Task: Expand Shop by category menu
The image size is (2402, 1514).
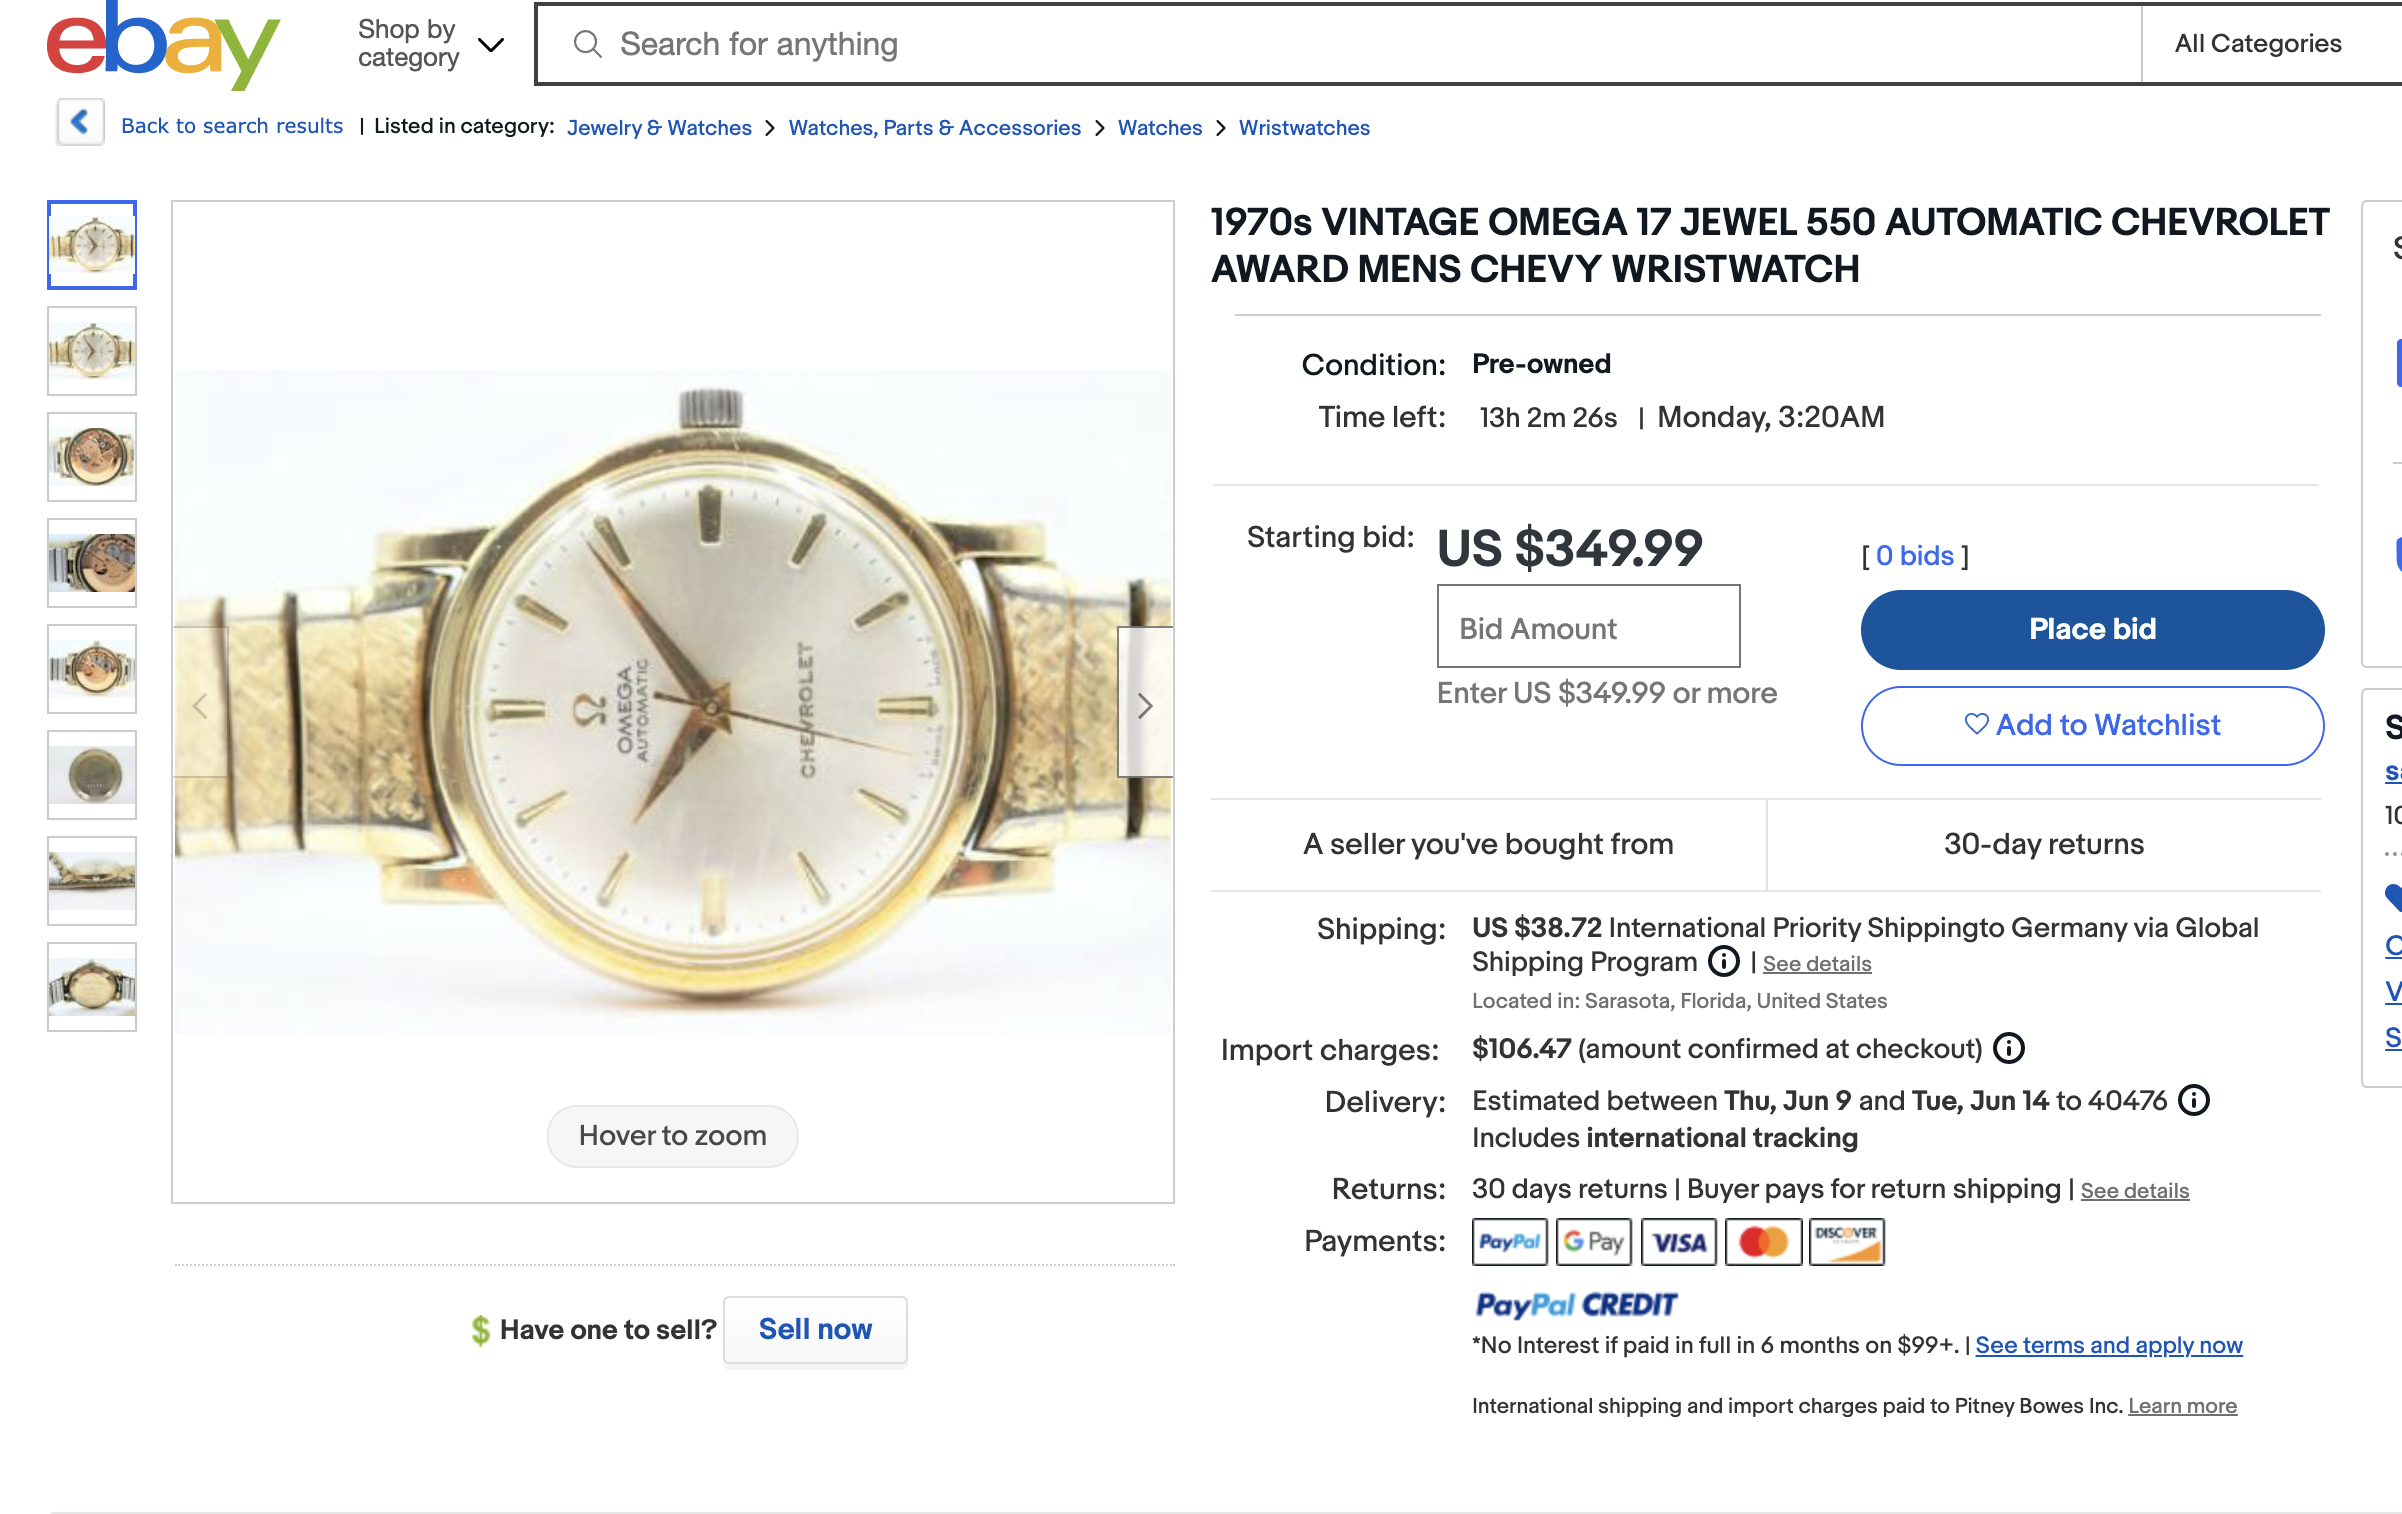Action: (x=430, y=44)
